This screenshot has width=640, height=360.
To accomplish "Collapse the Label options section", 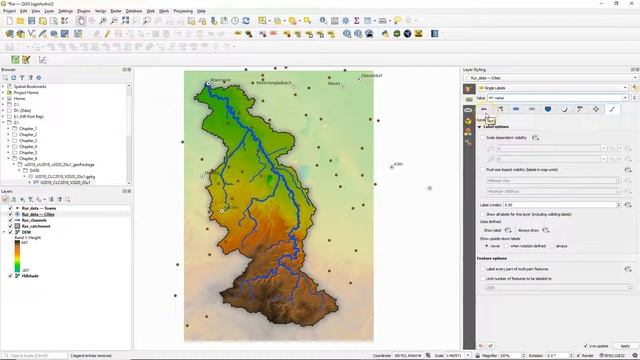I will point(480,127).
